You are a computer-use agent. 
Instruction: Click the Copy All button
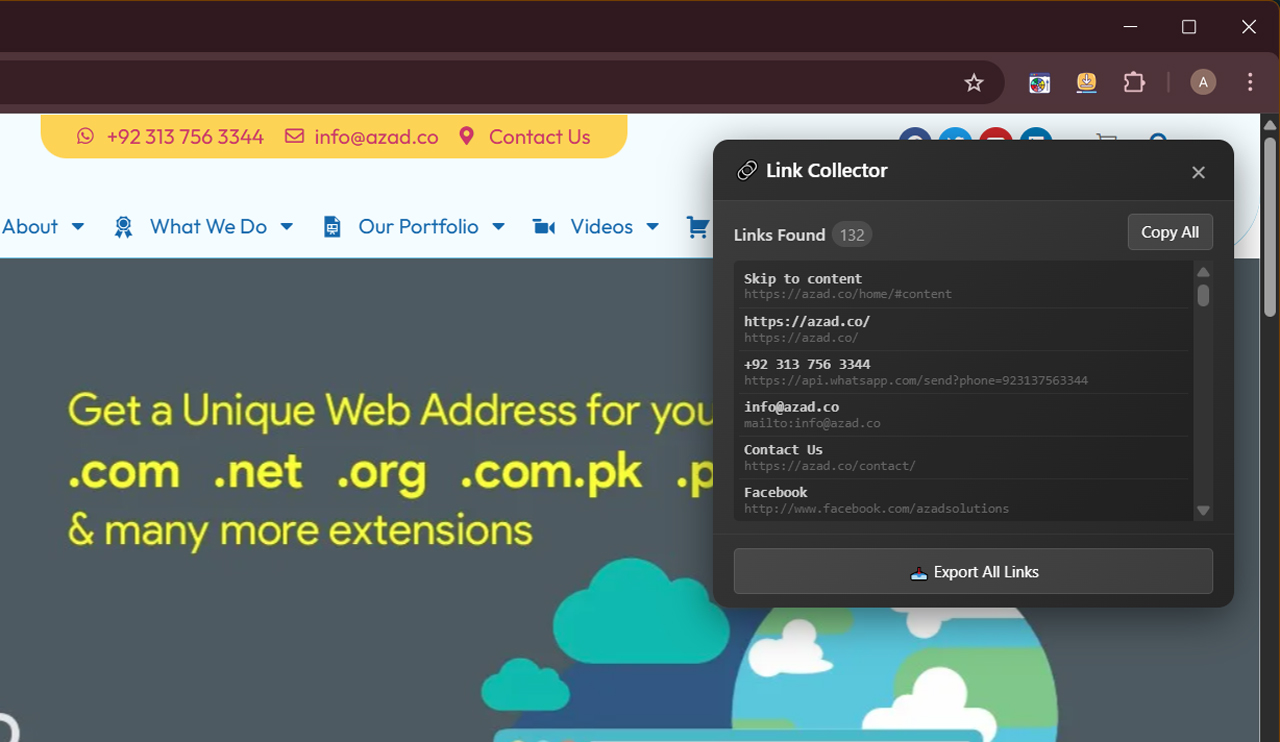(1170, 232)
